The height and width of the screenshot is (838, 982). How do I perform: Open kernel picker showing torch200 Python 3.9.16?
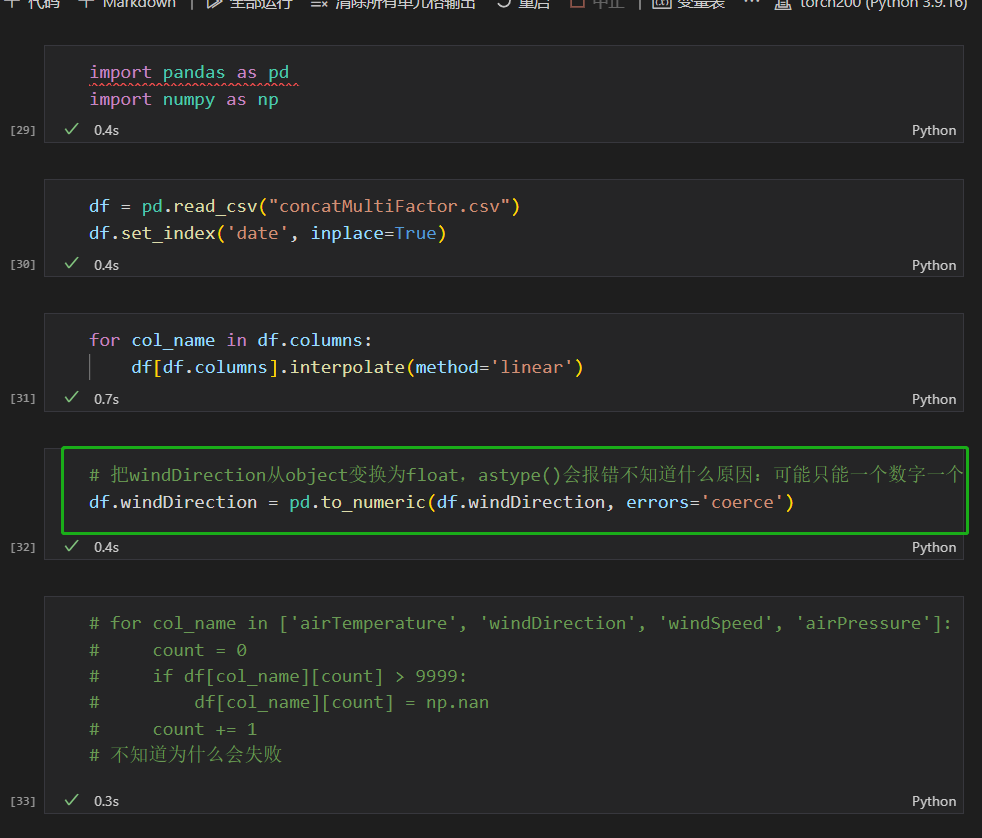tap(872, 4)
